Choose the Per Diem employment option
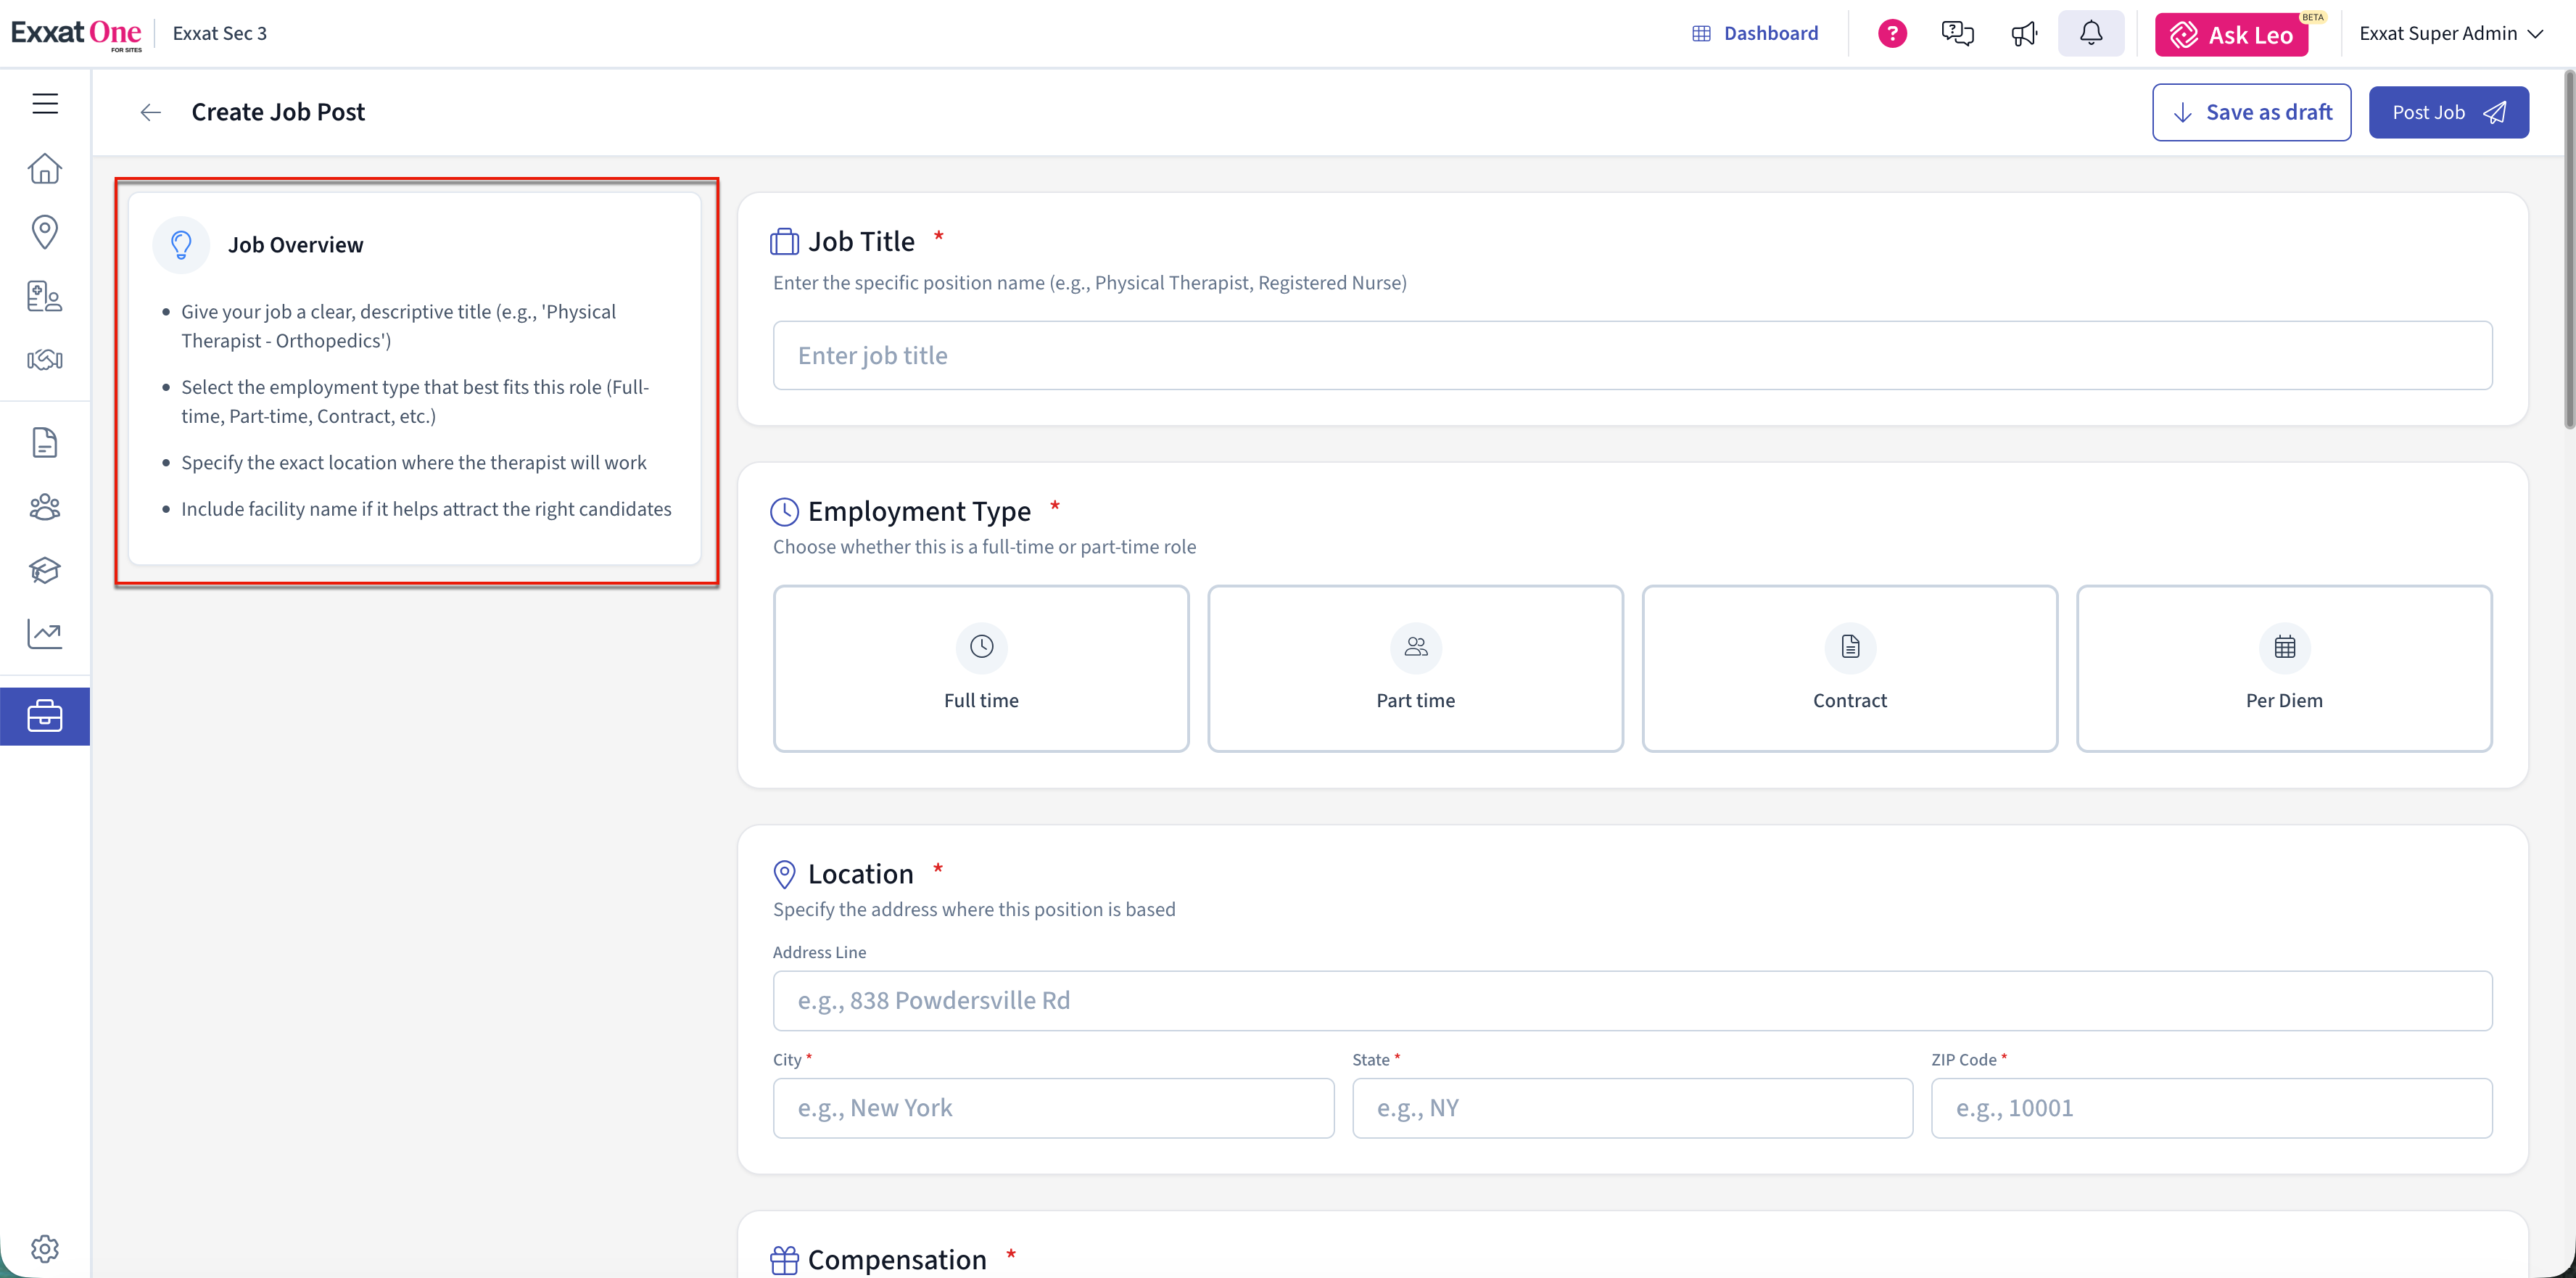The width and height of the screenshot is (2576, 1278). [x=2283, y=668]
